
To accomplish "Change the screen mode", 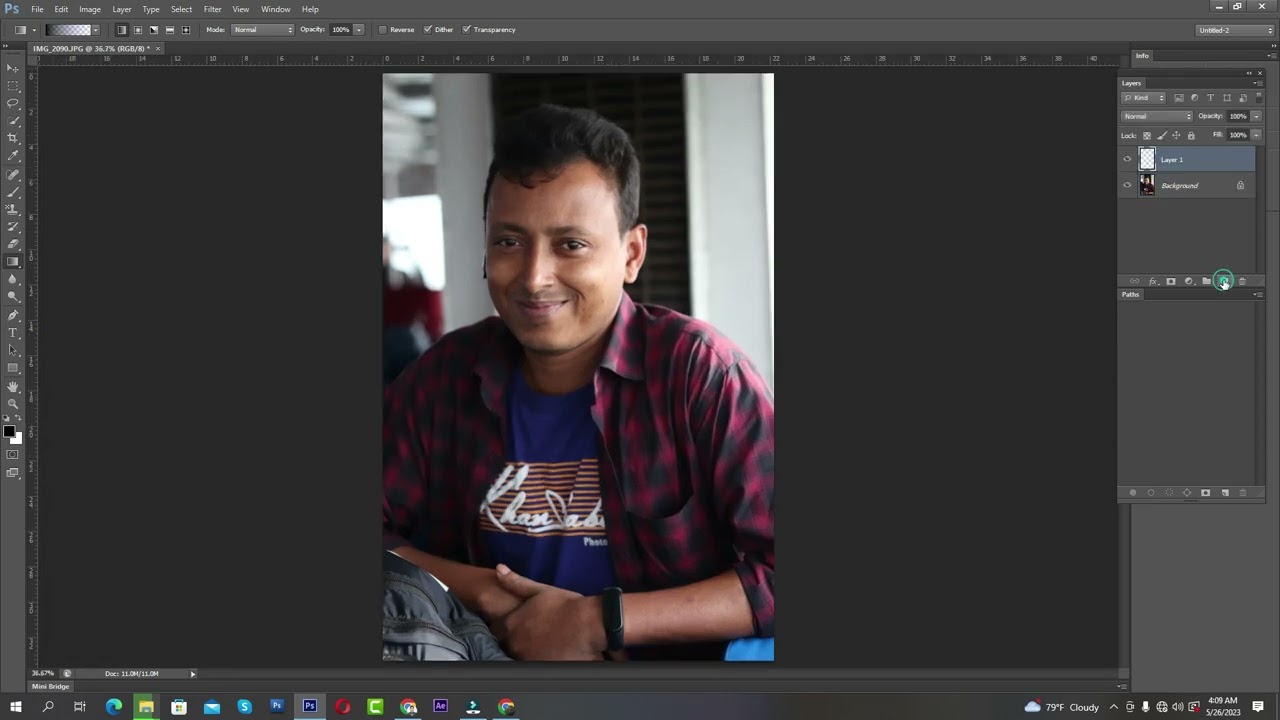I will [13, 473].
